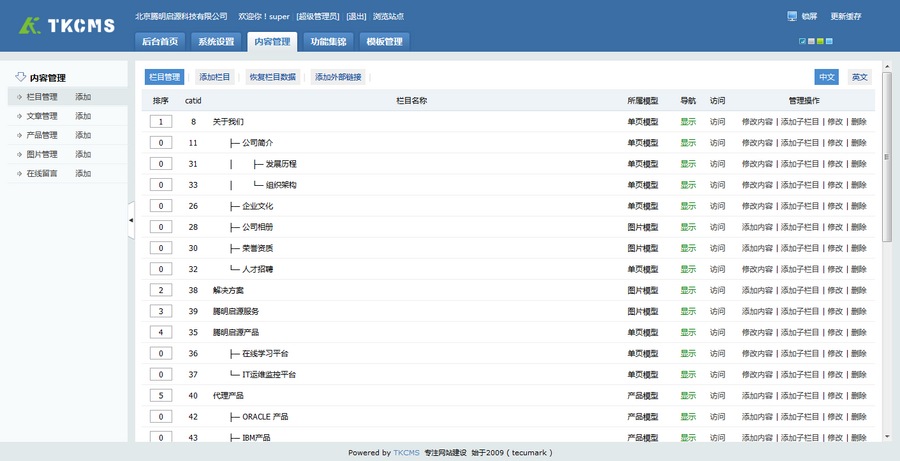This screenshot has height=461, width=900.
Task: Open 文章管理 in the sidebar
Action: pyautogui.click(x=42, y=116)
